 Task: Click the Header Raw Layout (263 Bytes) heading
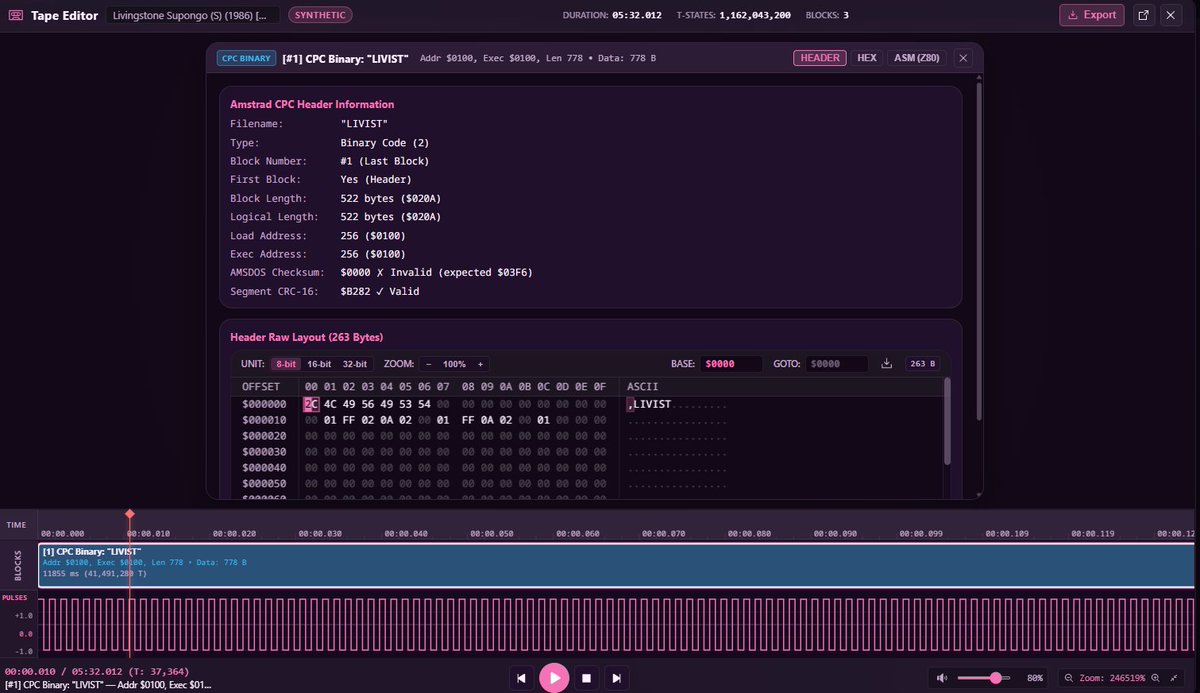306,337
